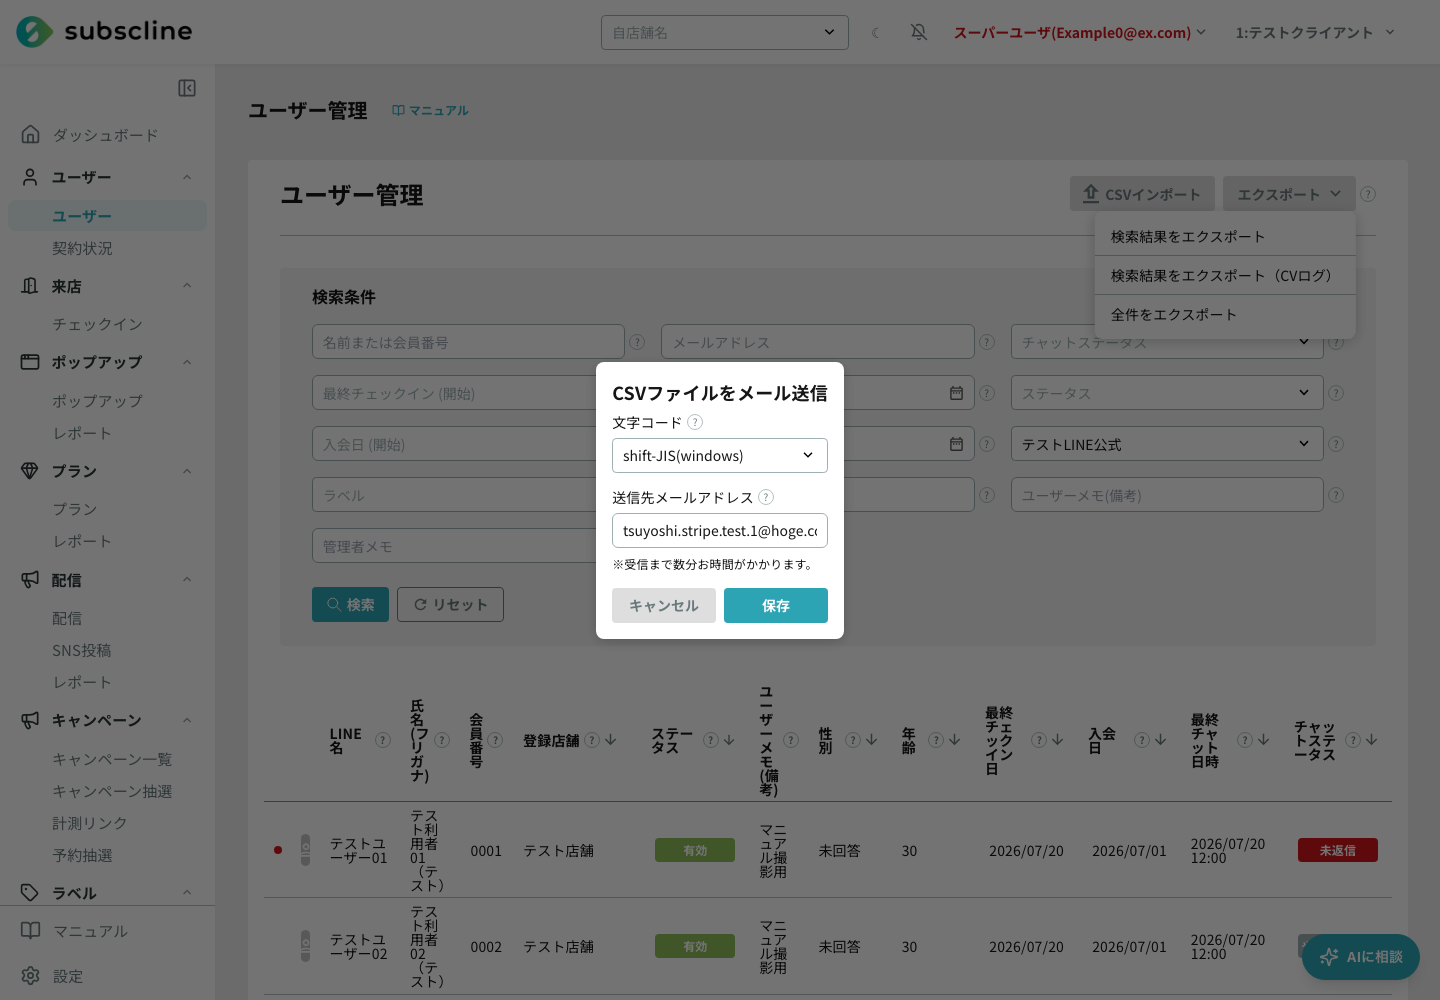Click the 送信先メールアドレス input field
This screenshot has height=1000, width=1440.
720,530
